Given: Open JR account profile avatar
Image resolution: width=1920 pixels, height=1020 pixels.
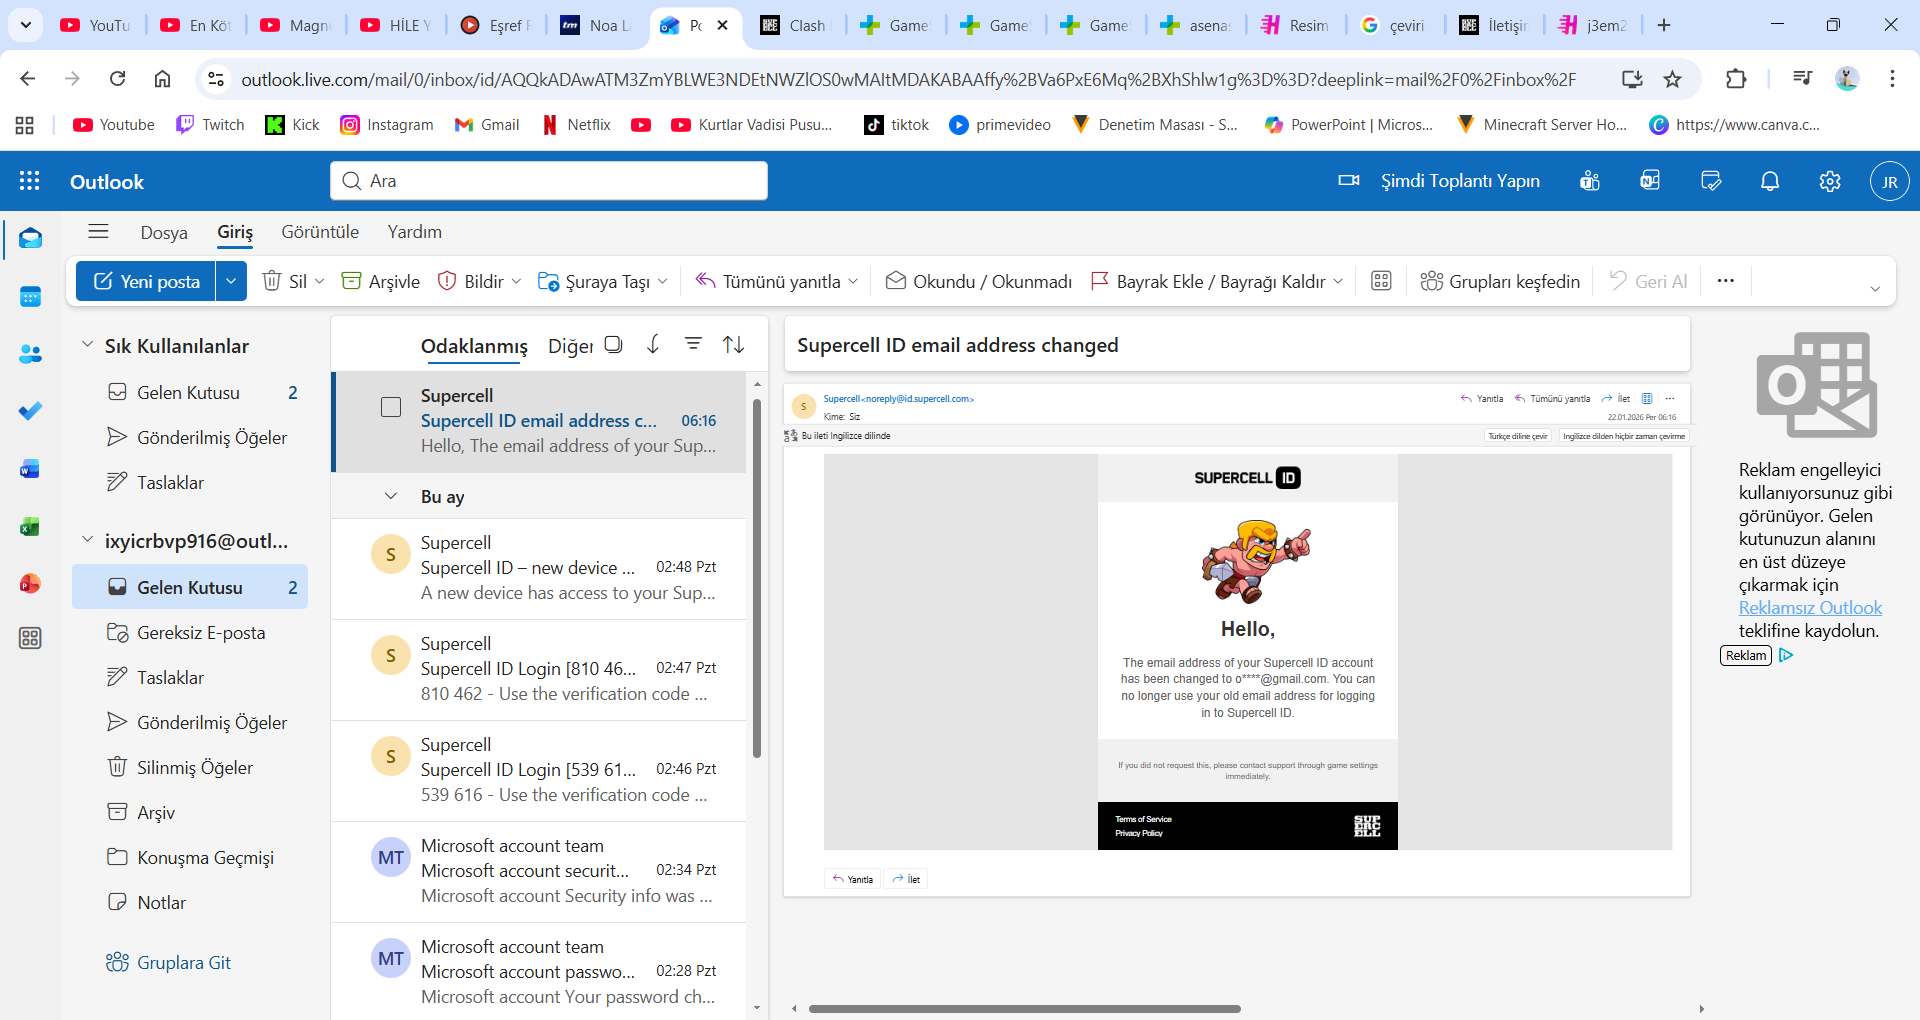Looking at the screenshot, I should pyautogui.click(x=1889, y=181).
